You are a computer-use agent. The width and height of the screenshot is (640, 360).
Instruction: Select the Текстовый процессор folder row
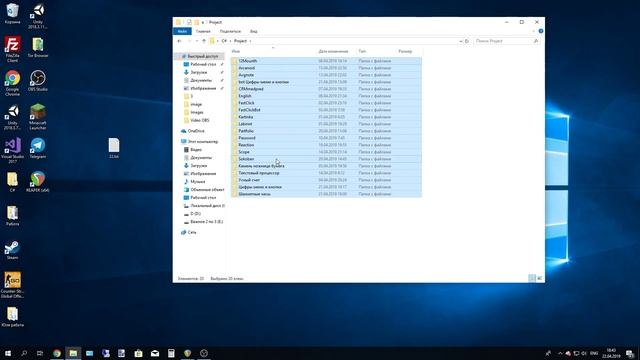(326, 173)
